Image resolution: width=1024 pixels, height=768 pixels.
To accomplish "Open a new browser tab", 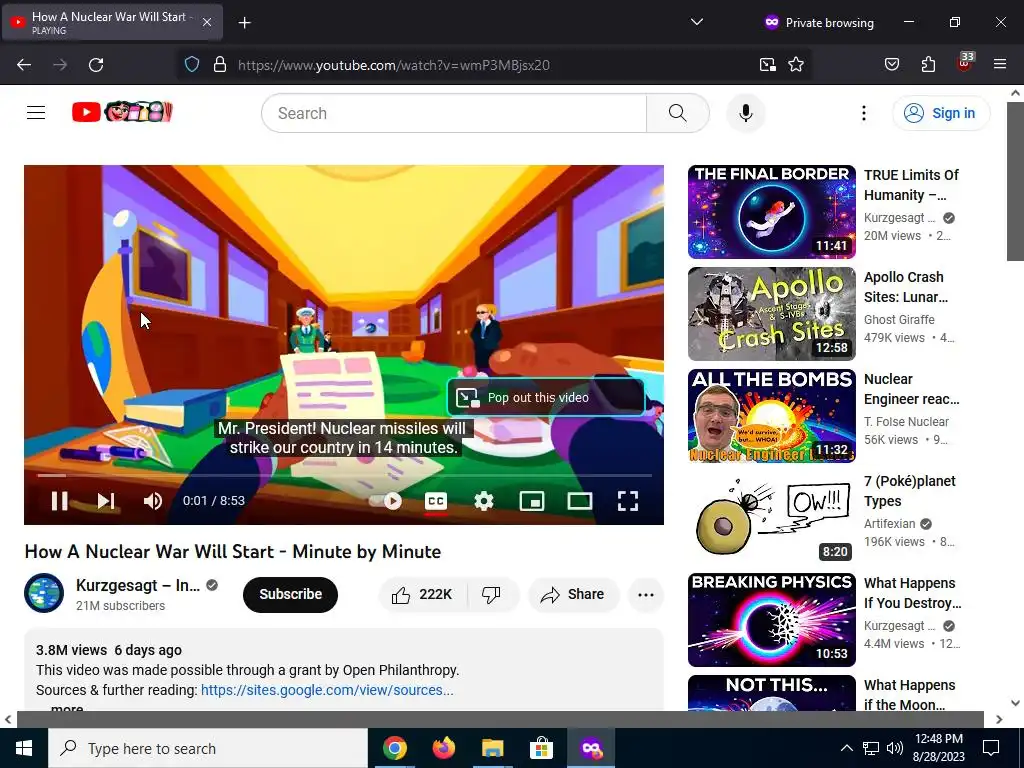I will coord(244,23).
